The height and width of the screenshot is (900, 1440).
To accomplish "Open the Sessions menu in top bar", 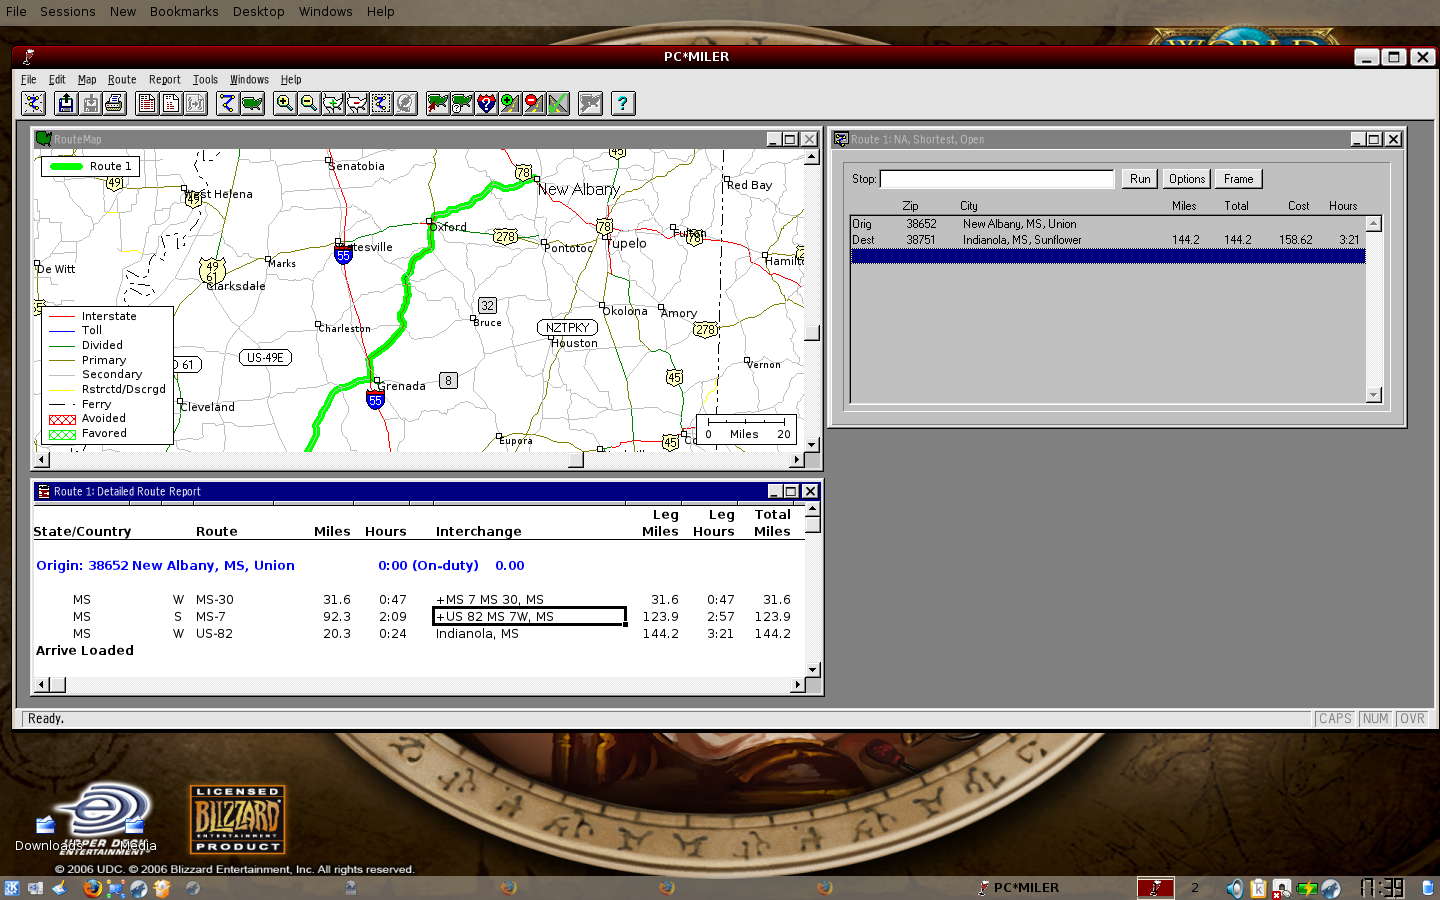I will [68, 12].
